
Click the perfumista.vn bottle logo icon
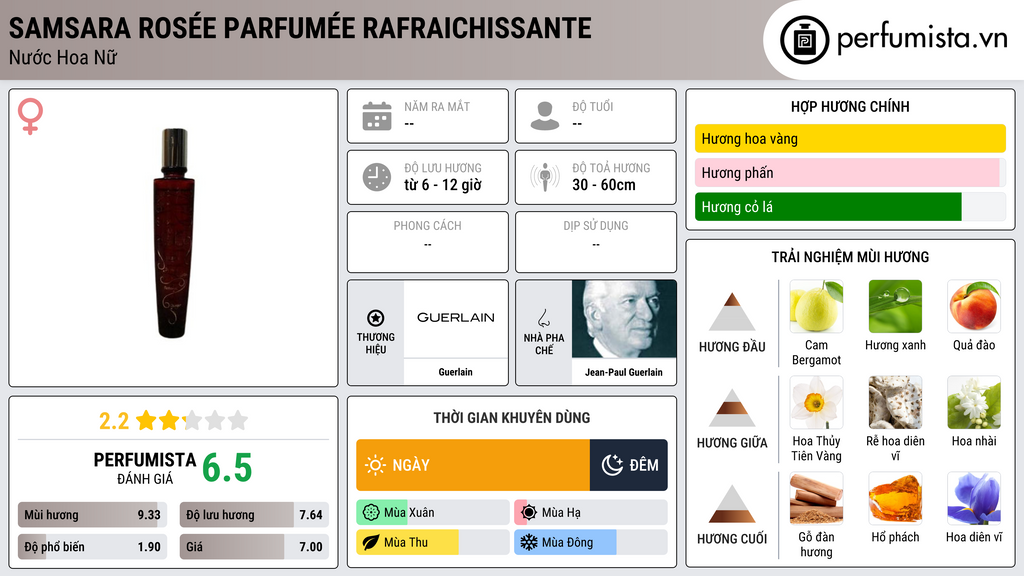[804, 40]
